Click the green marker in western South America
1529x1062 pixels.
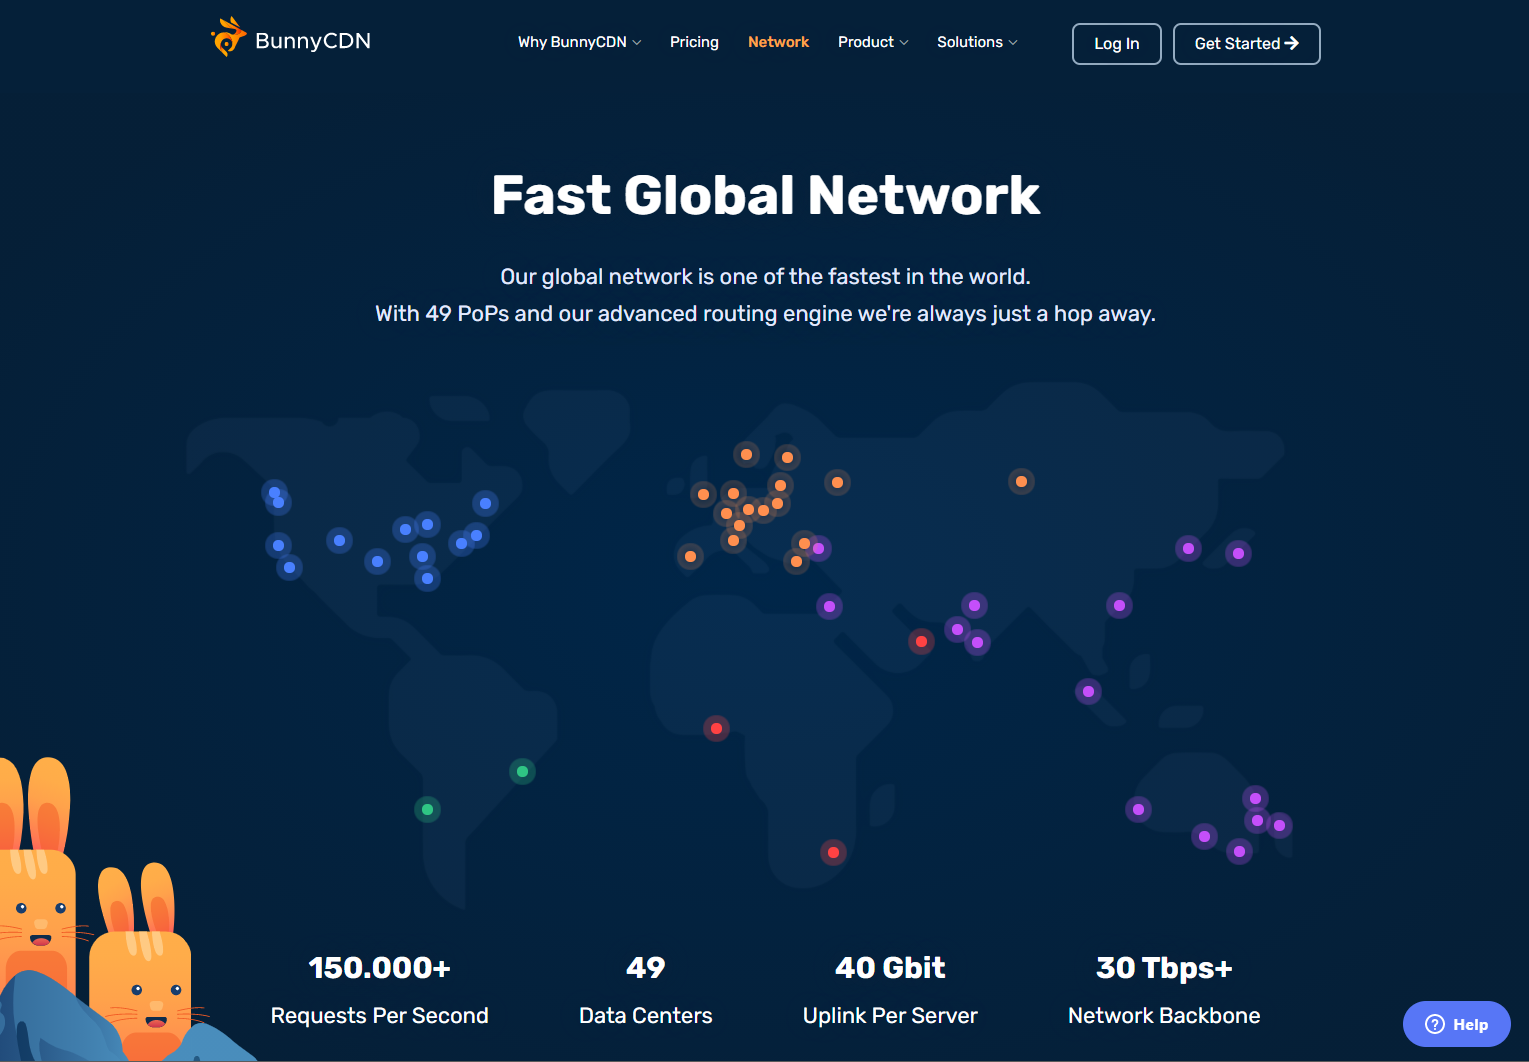427,809
